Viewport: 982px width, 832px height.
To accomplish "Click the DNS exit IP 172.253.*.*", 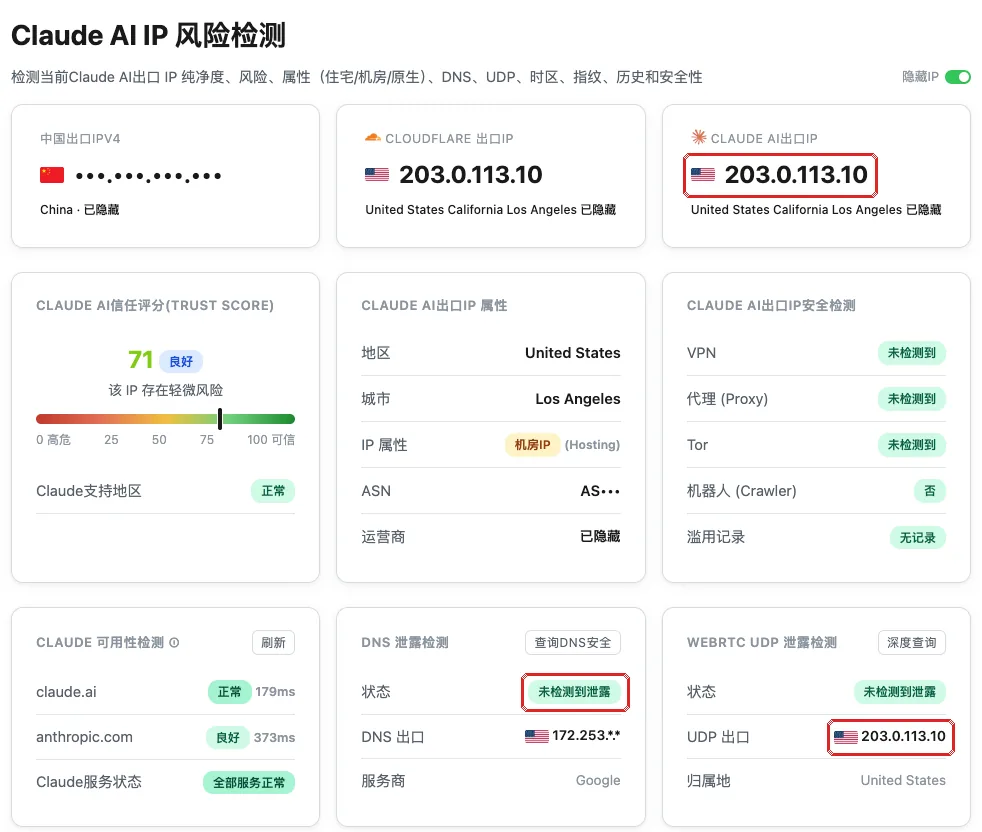I will tap(586, 736).
